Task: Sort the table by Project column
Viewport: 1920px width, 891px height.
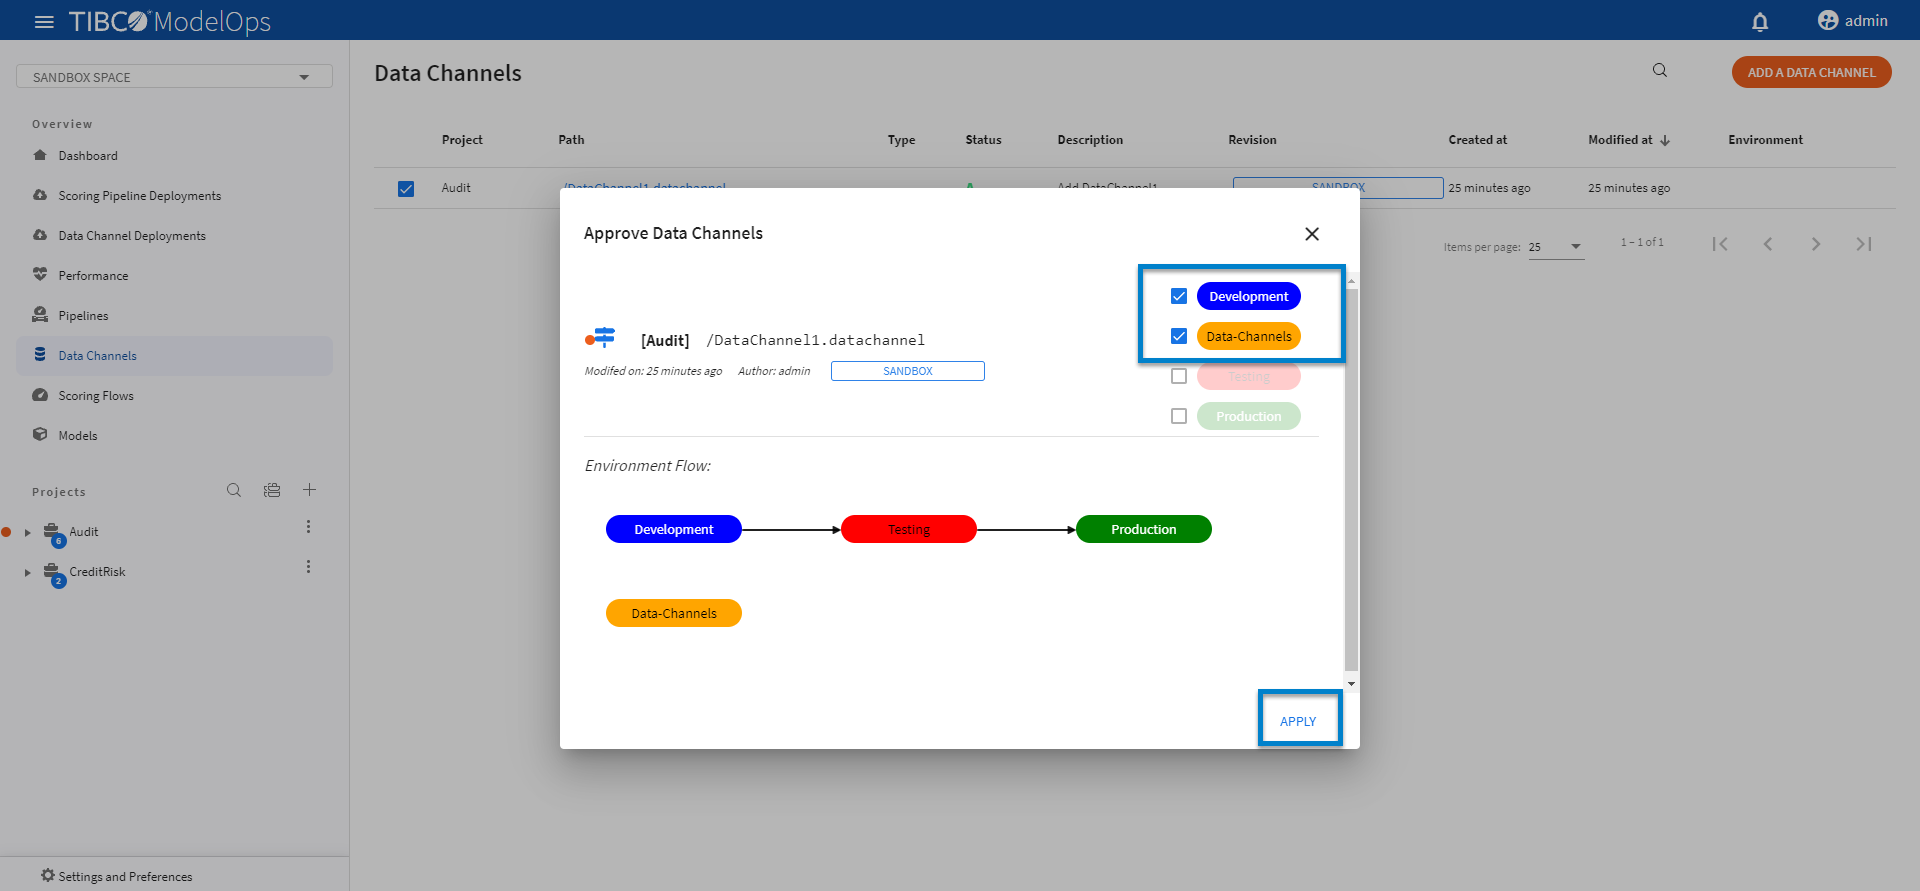Action: (462, 140)
